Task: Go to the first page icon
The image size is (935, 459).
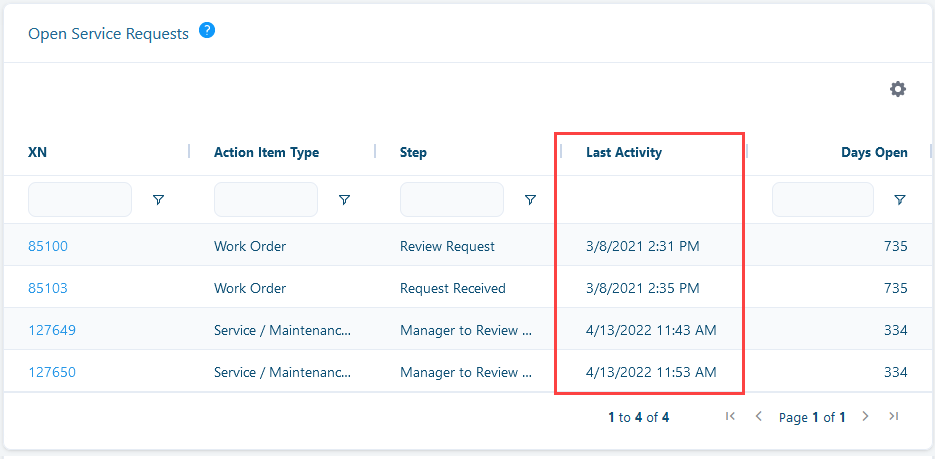Action: point(730,417)
